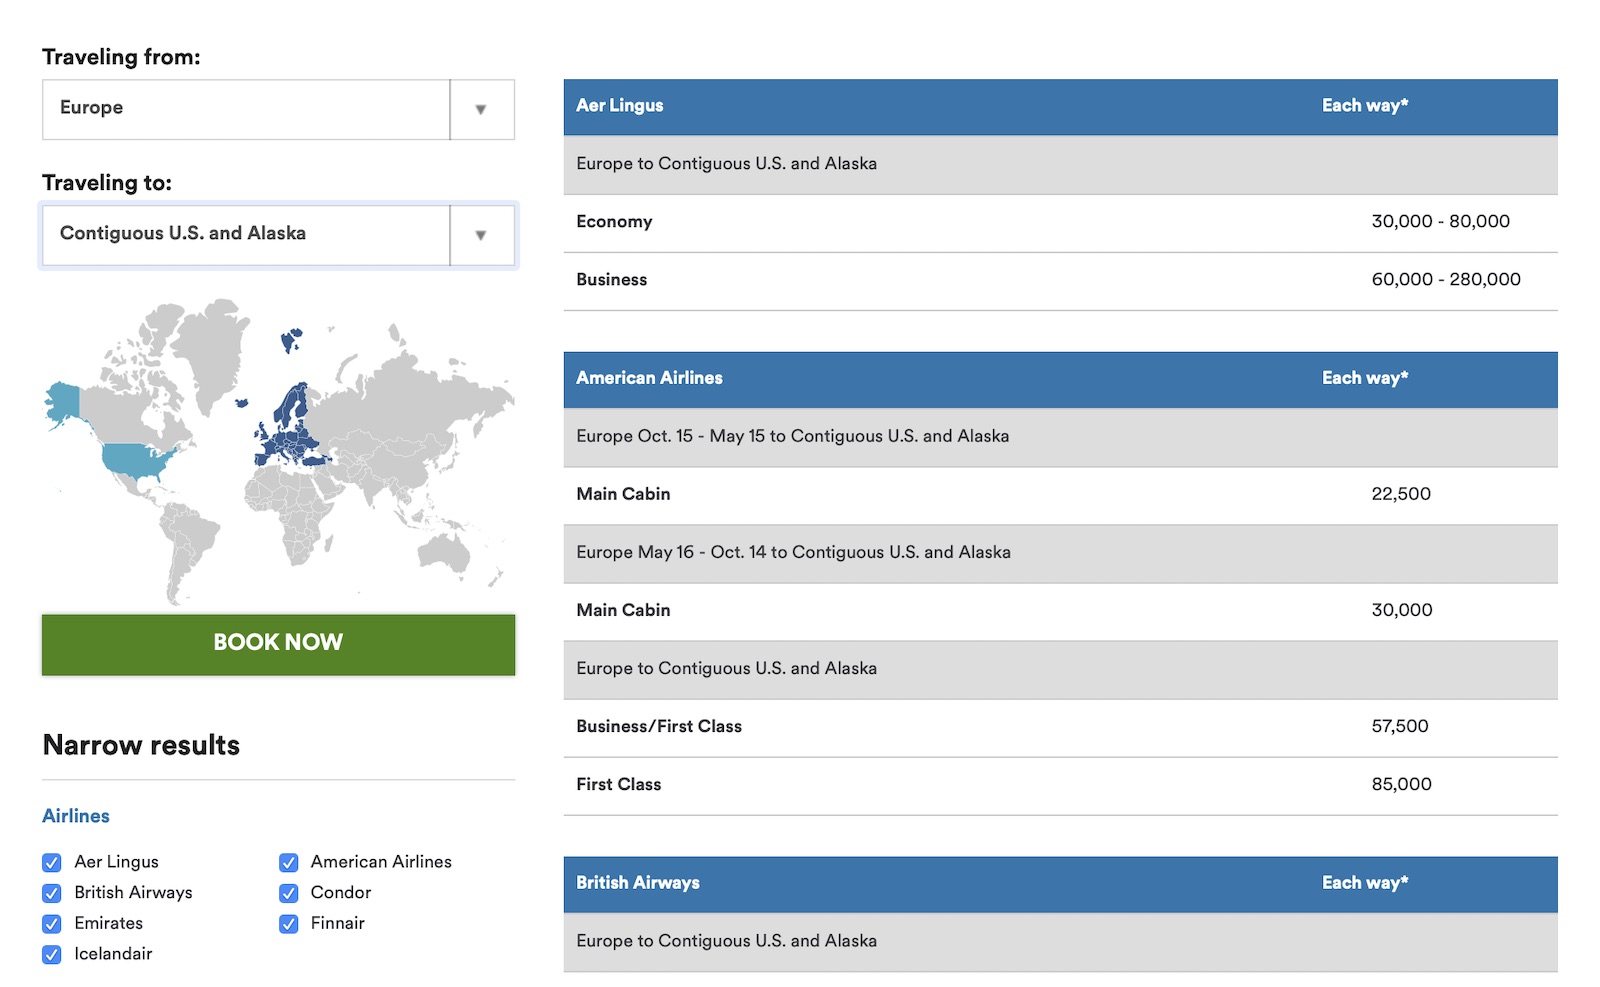Click the Narrow results heading
Image resolution: width=1600 pixels, height=987 pixels.
pyautogui.click(x=141, y=746)
